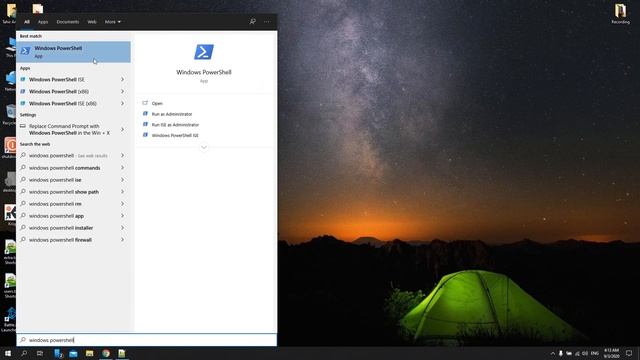Show hidden system tray icons
Screen dimensions: 640x360
(553, 353)
